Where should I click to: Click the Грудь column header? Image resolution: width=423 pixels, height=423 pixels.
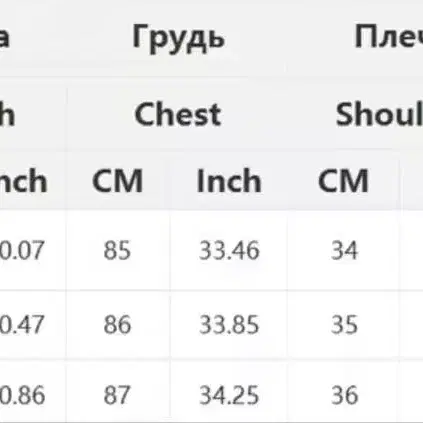(x=178, y=39)
